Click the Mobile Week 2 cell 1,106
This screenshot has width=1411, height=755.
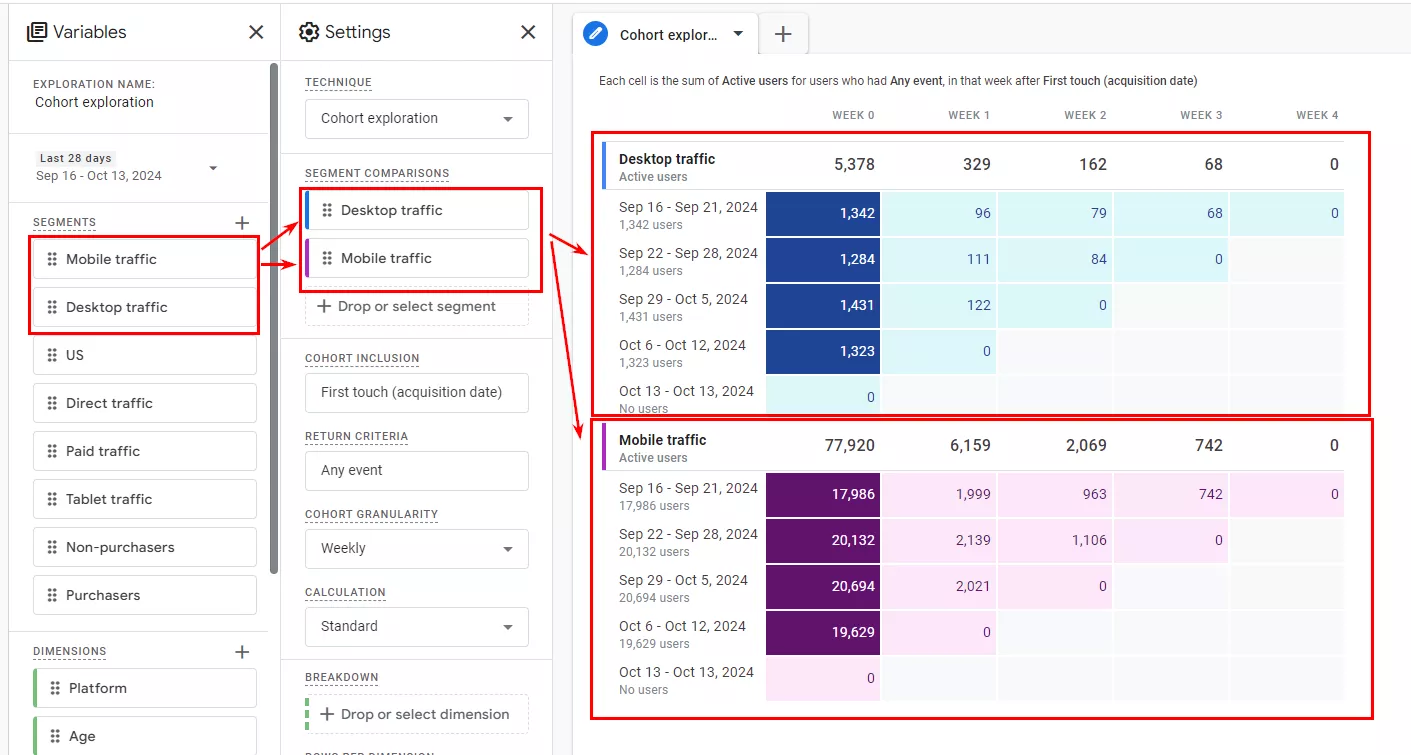1055,540
